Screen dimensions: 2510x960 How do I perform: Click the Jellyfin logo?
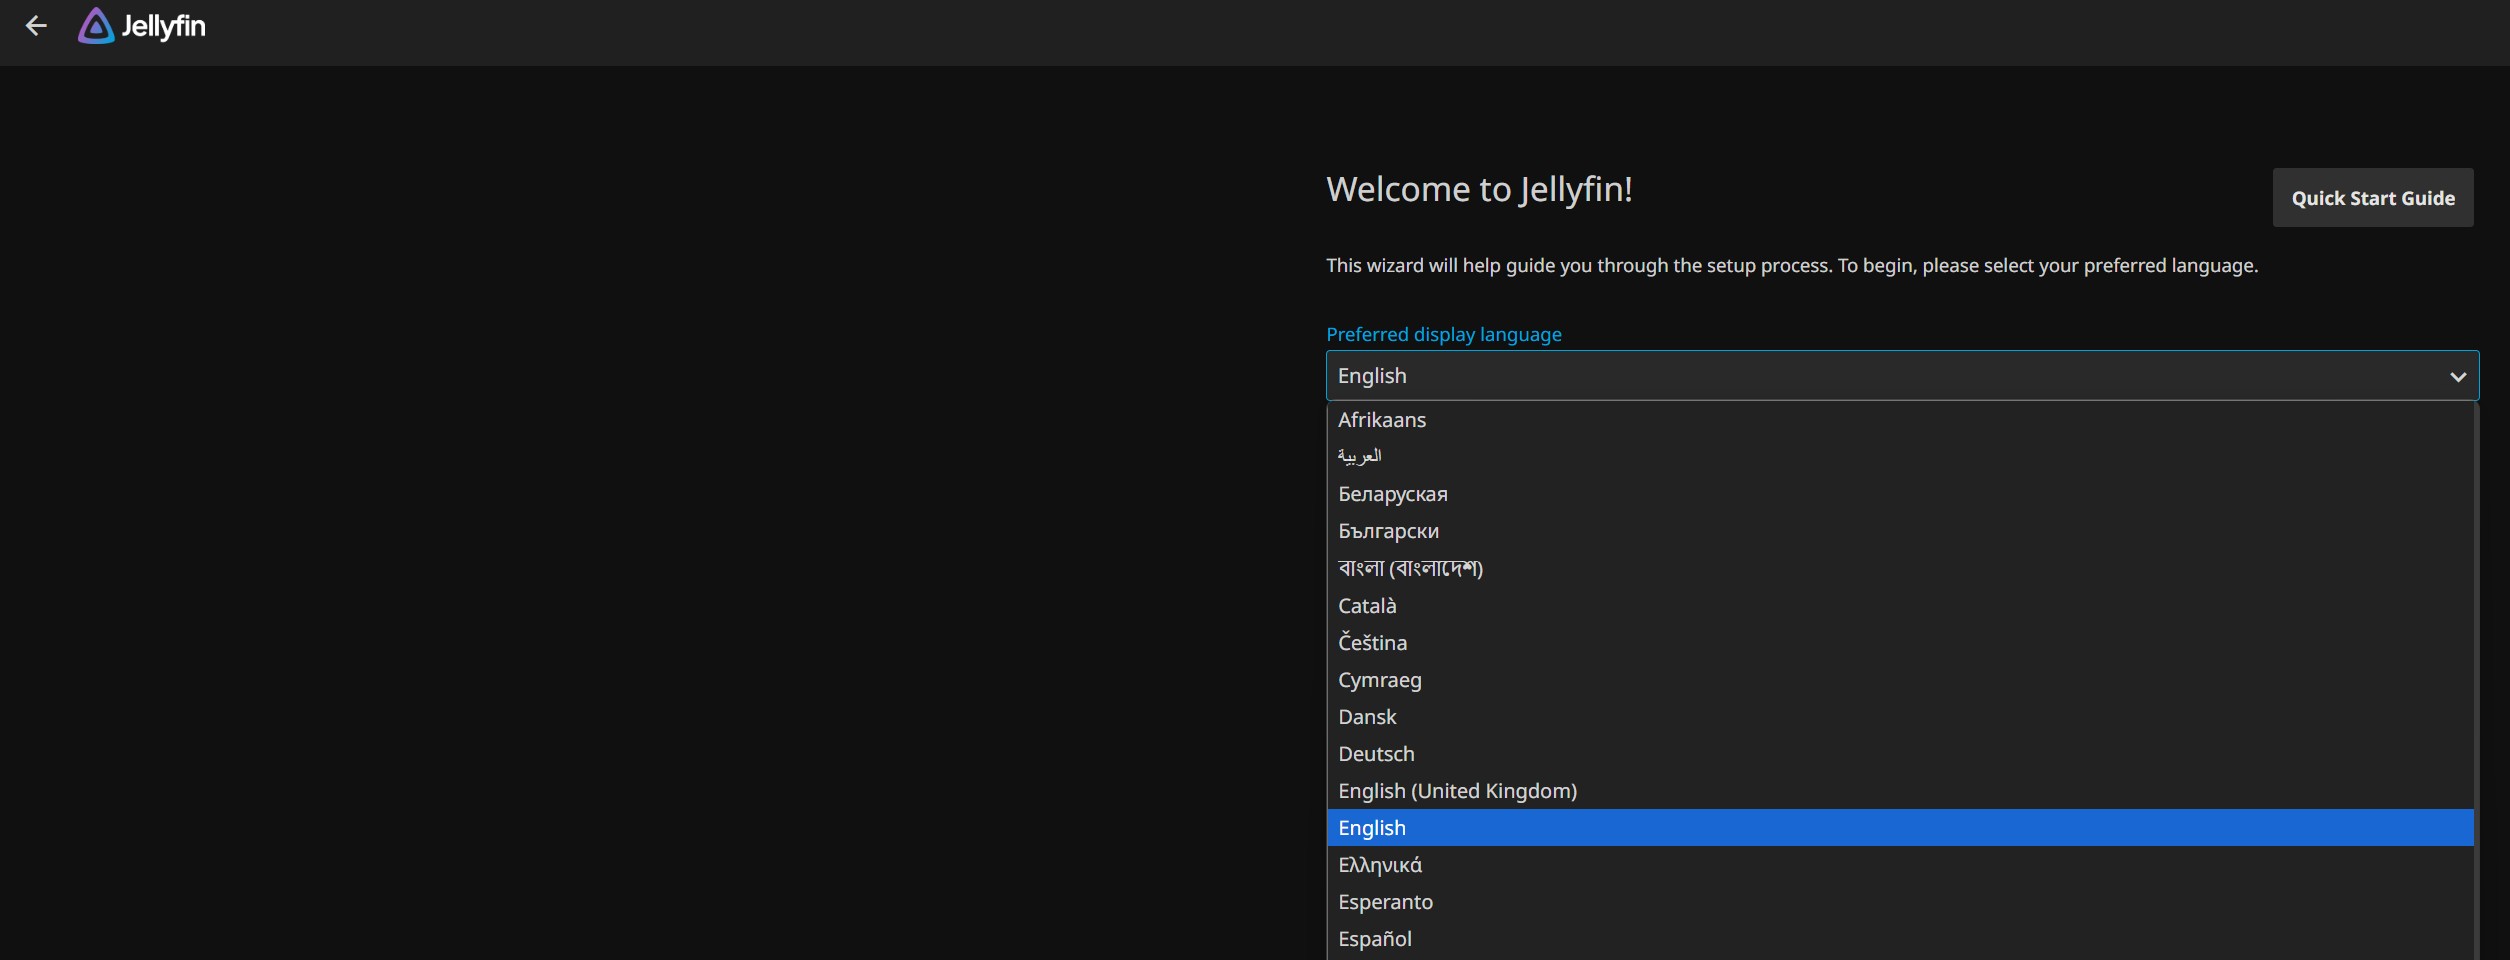pos(141,25)
